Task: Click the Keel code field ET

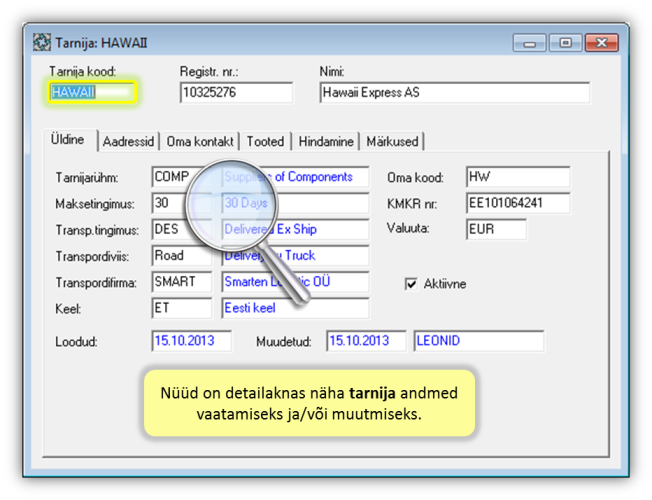Action: point(181,308)
